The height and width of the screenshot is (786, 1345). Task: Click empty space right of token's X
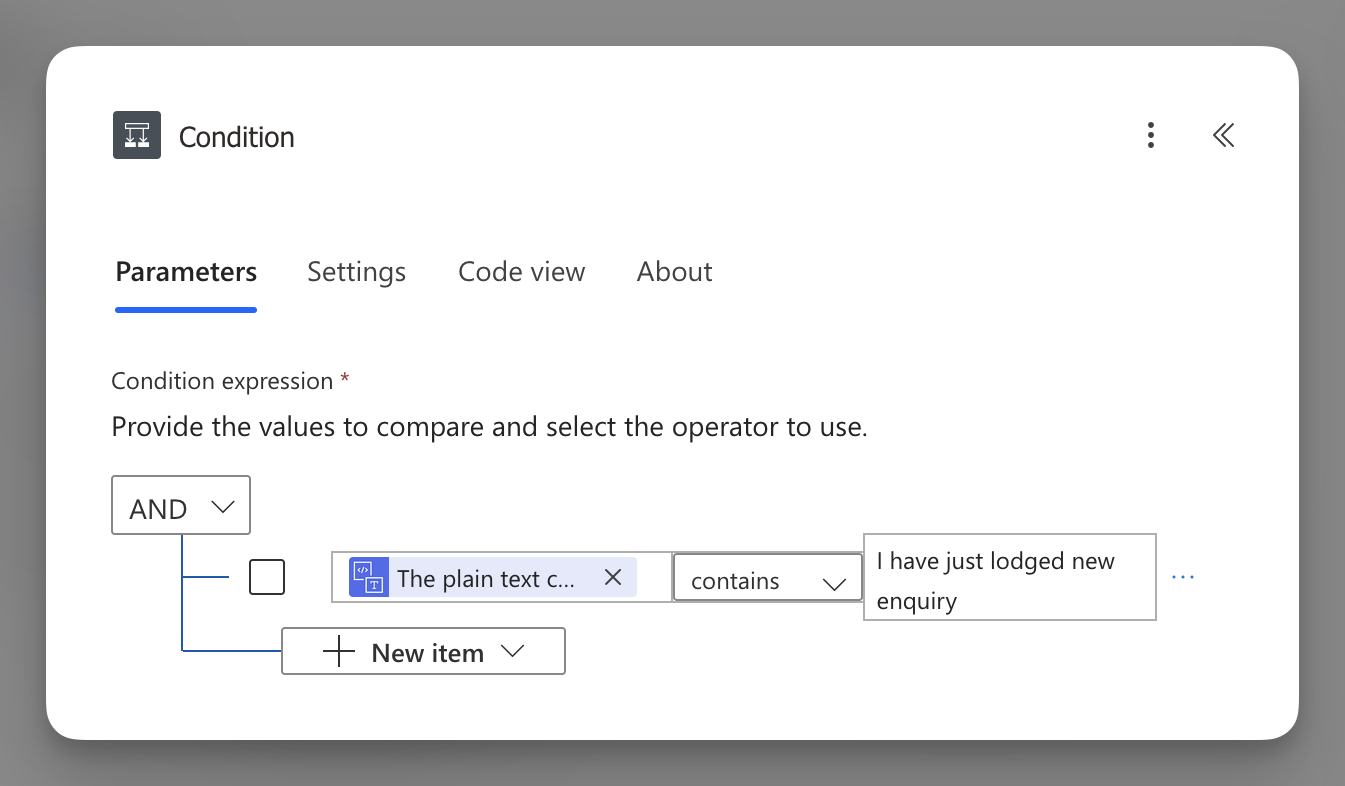(x=654, y=578)
